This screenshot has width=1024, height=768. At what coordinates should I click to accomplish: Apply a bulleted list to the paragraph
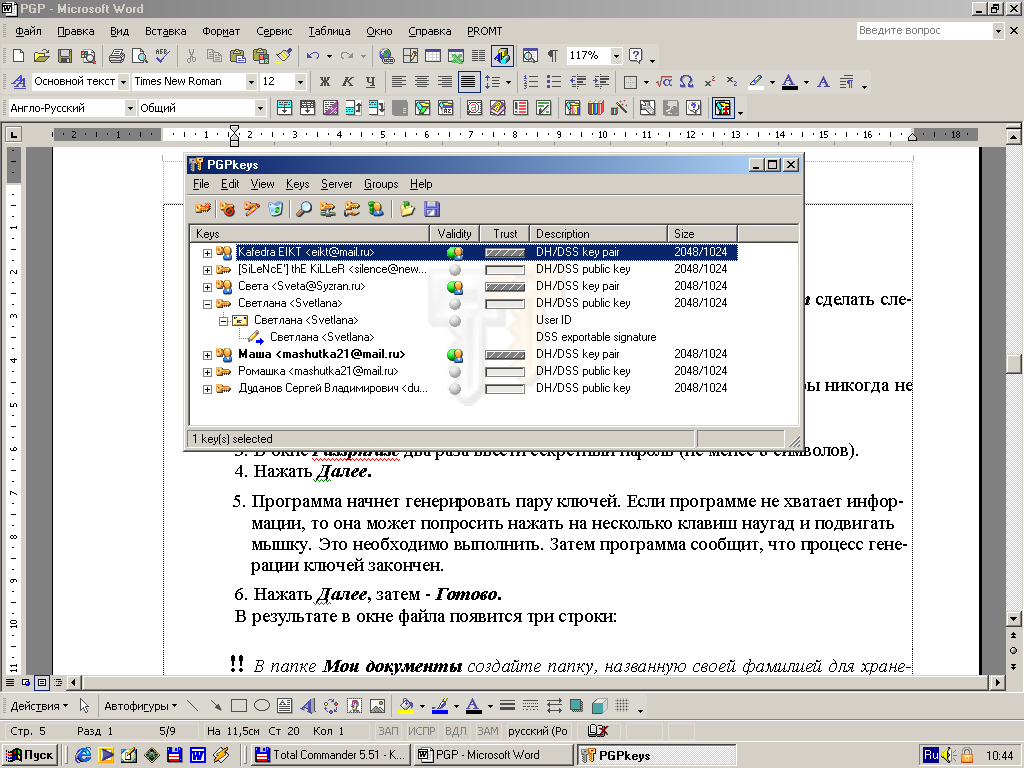(554, 82)
